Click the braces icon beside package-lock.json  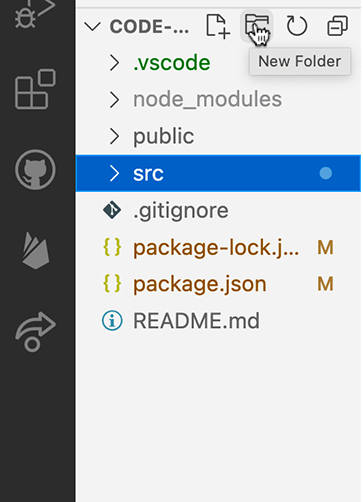(x=112, y=247)
